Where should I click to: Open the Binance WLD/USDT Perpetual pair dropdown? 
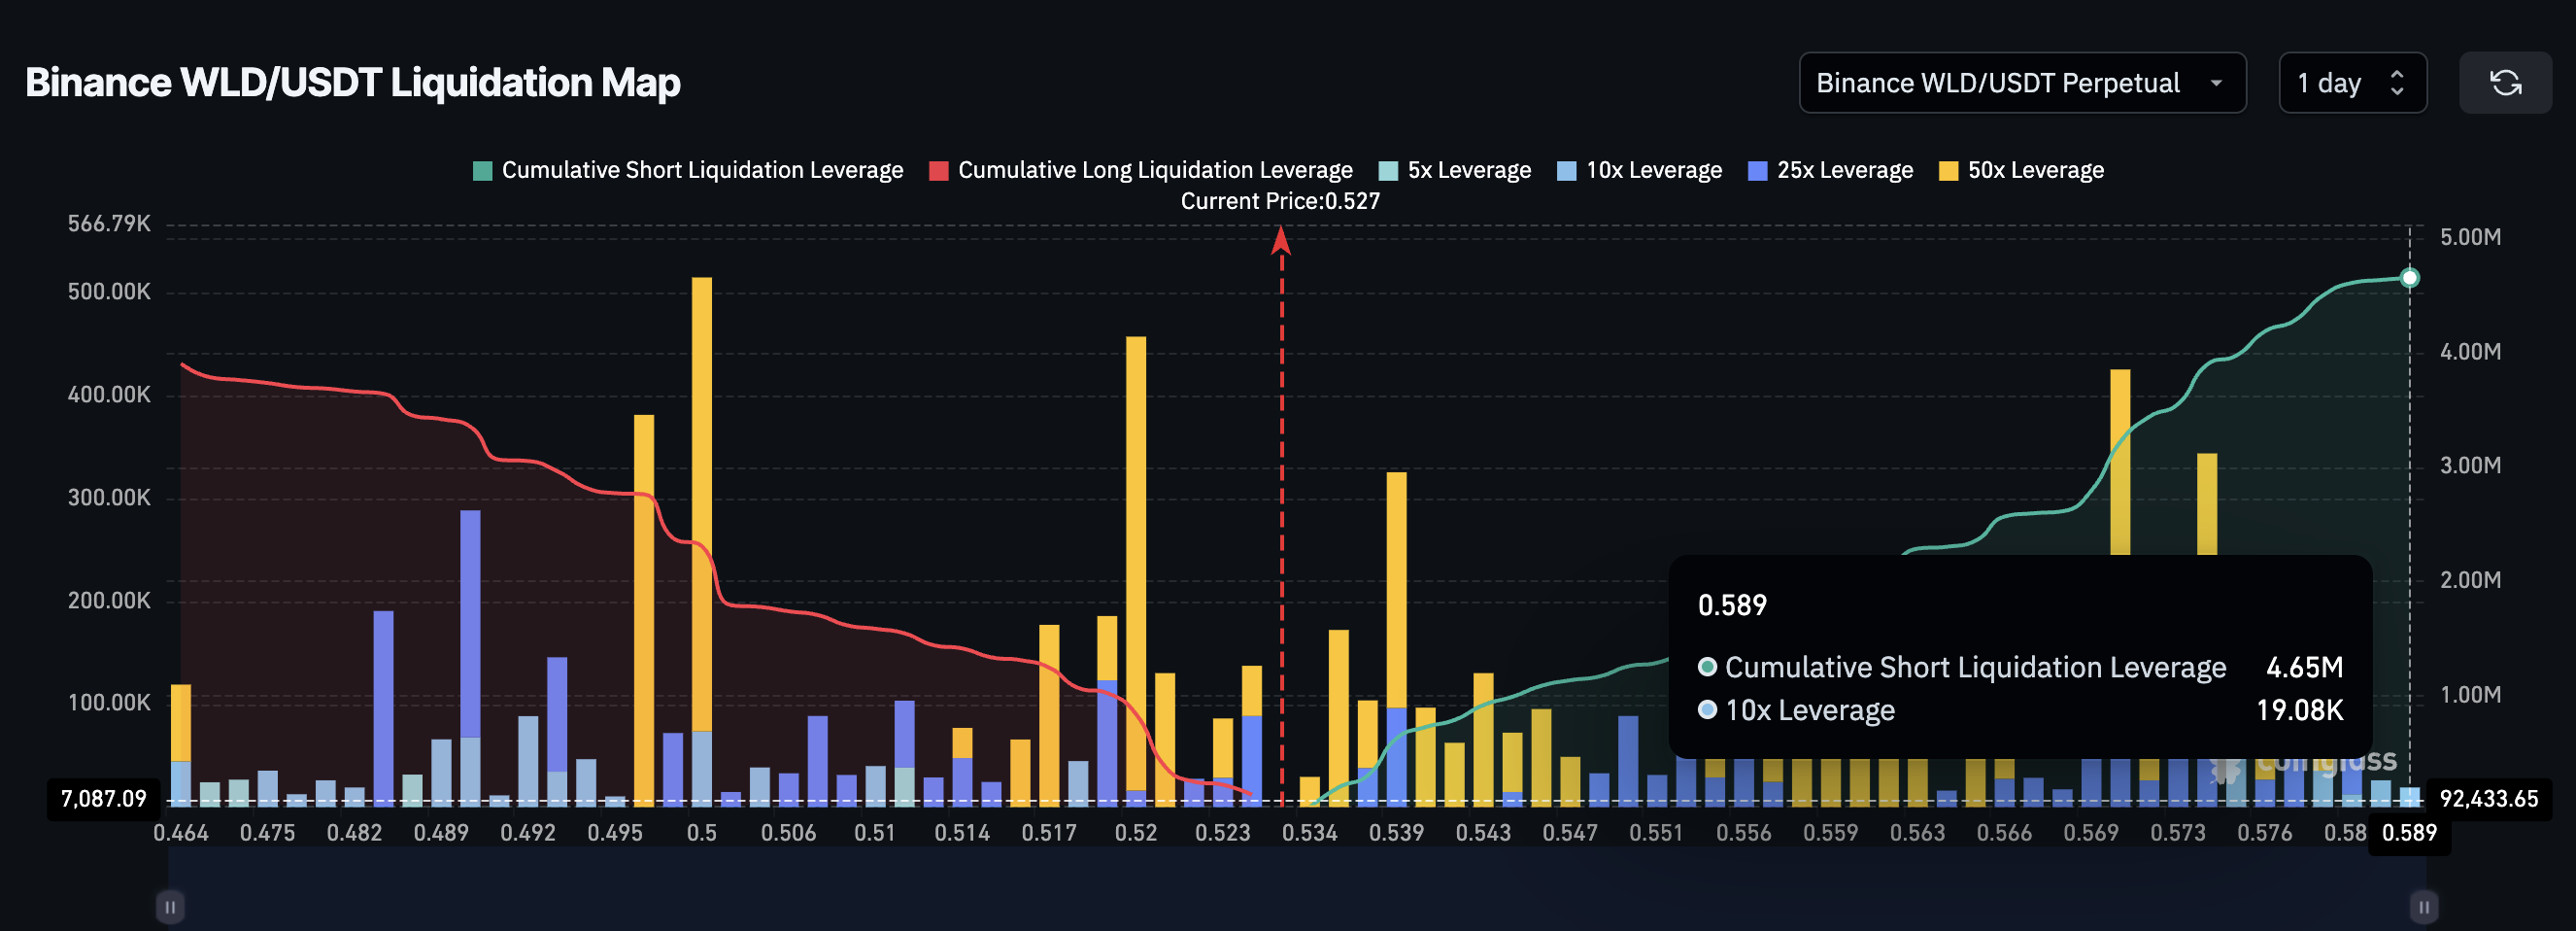(2022, 82)
